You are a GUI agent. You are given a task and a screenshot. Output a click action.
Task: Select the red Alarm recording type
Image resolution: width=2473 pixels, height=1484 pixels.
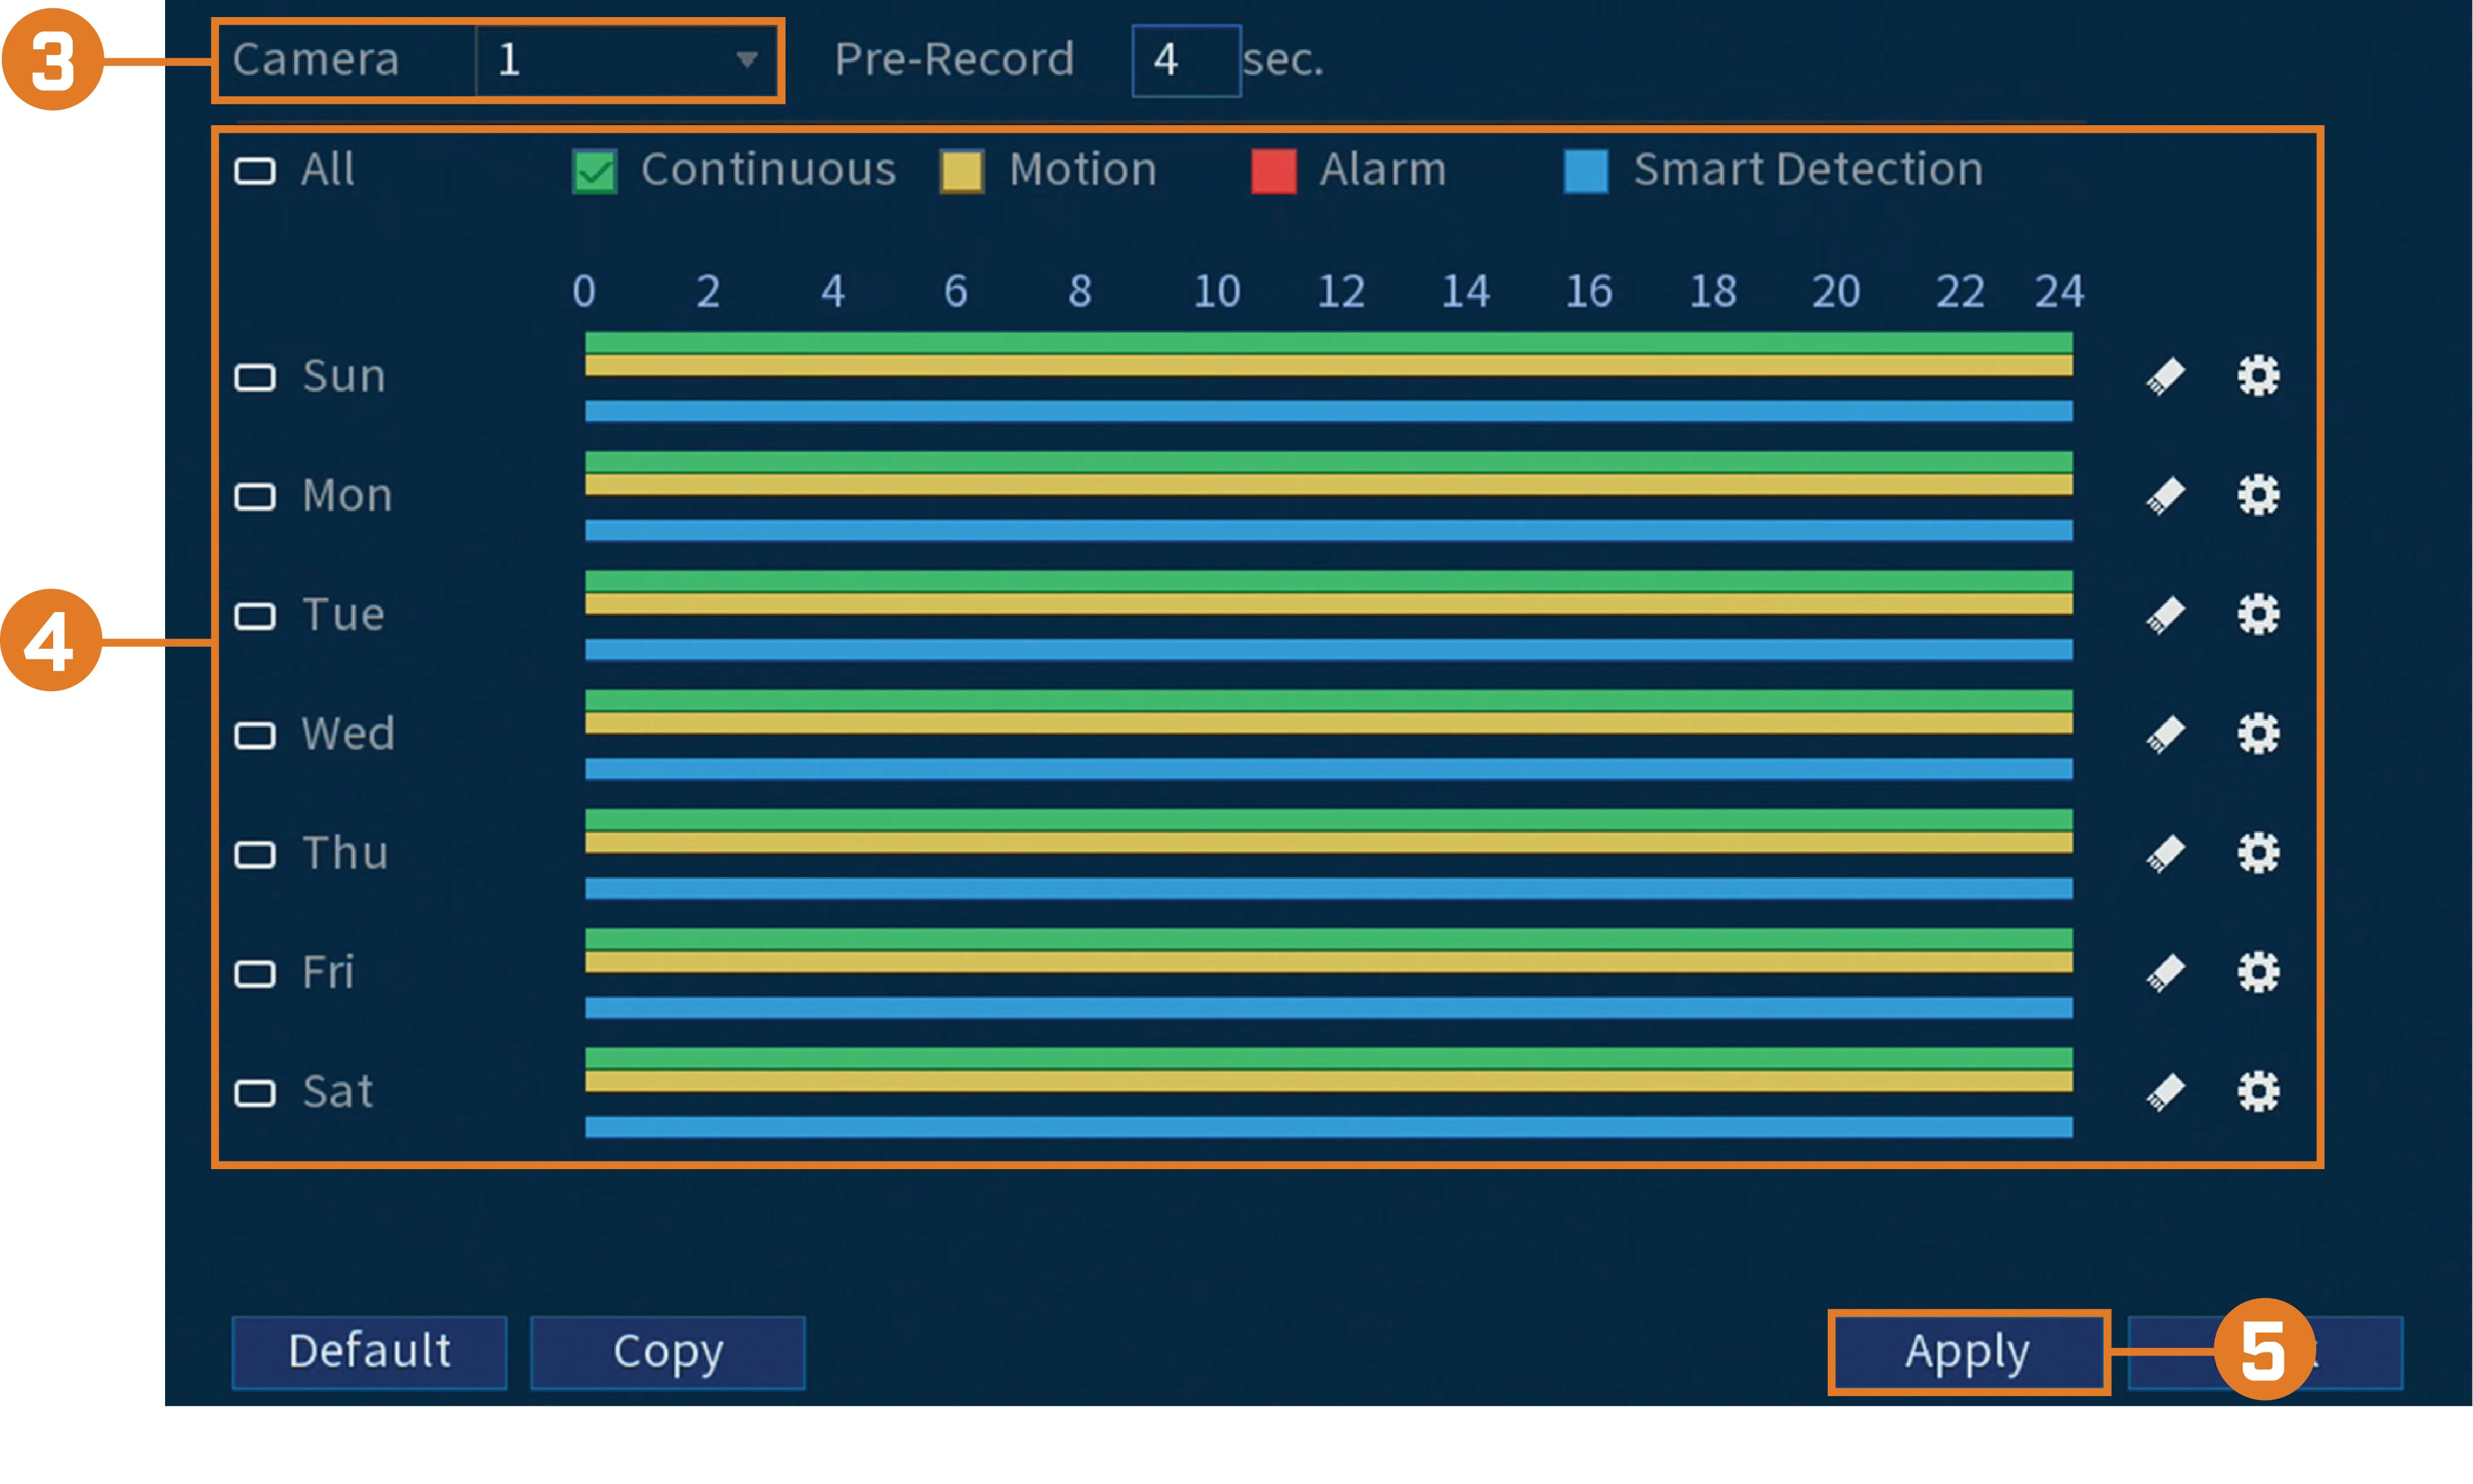coord(1274,171)
